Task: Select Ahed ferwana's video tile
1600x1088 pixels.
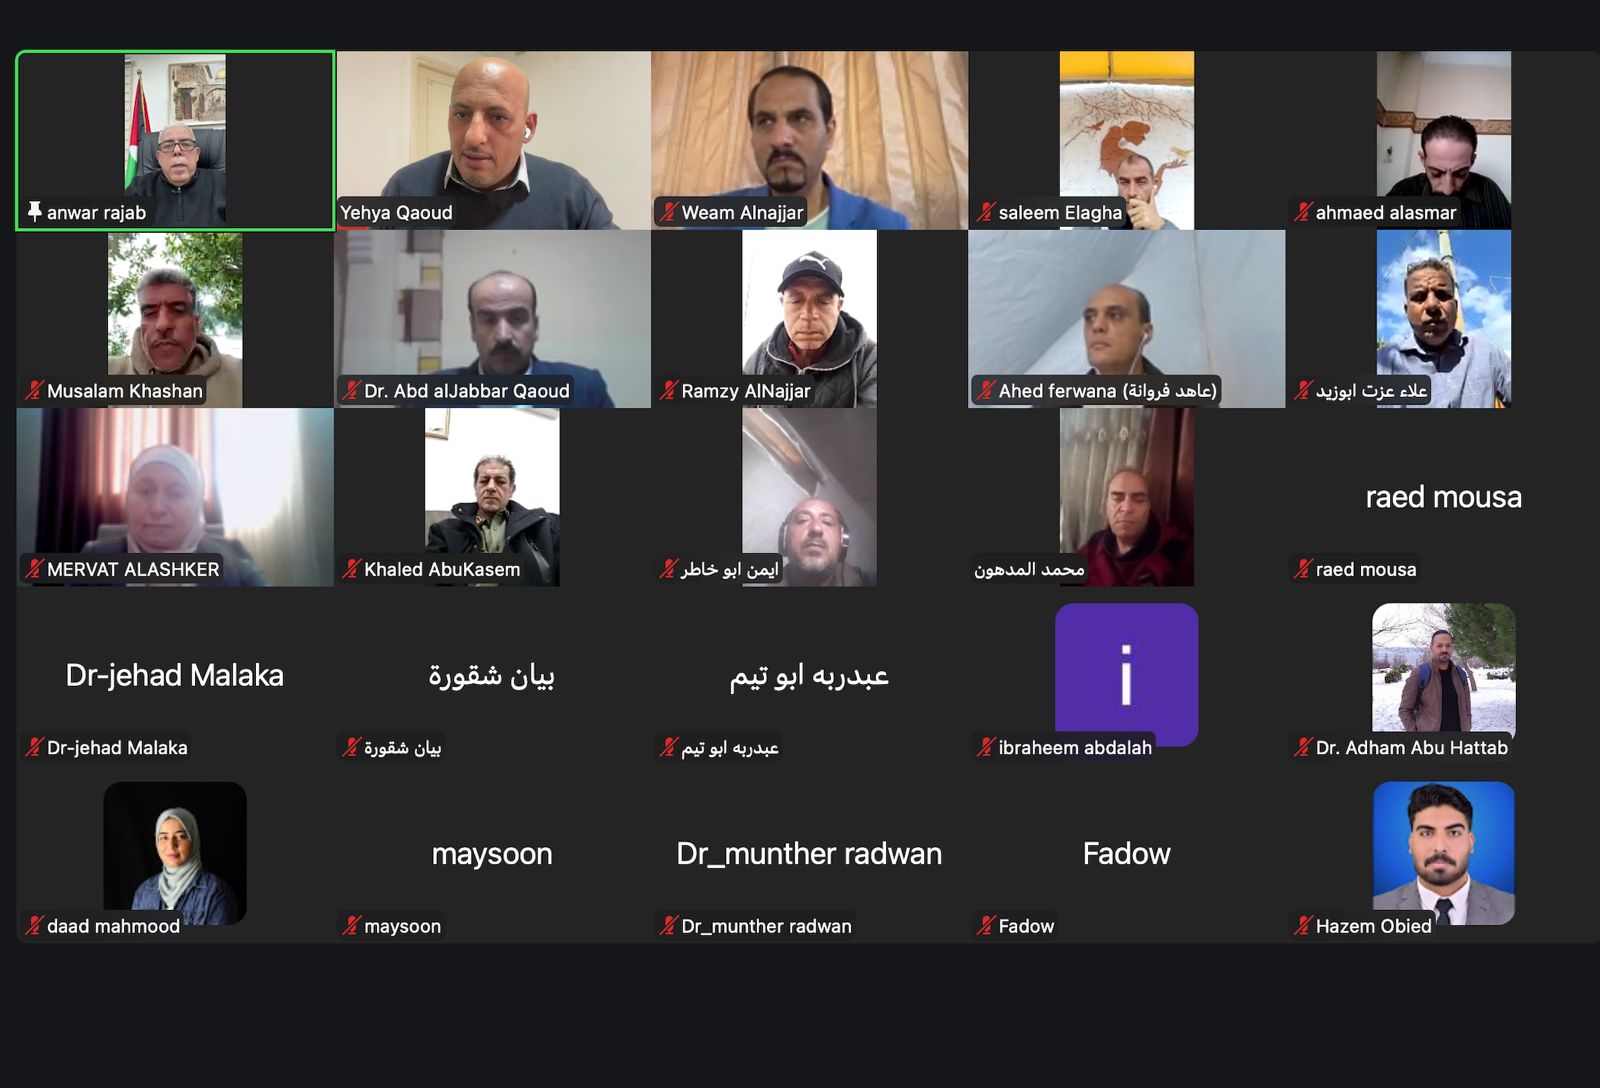Action: [1127, 319]
